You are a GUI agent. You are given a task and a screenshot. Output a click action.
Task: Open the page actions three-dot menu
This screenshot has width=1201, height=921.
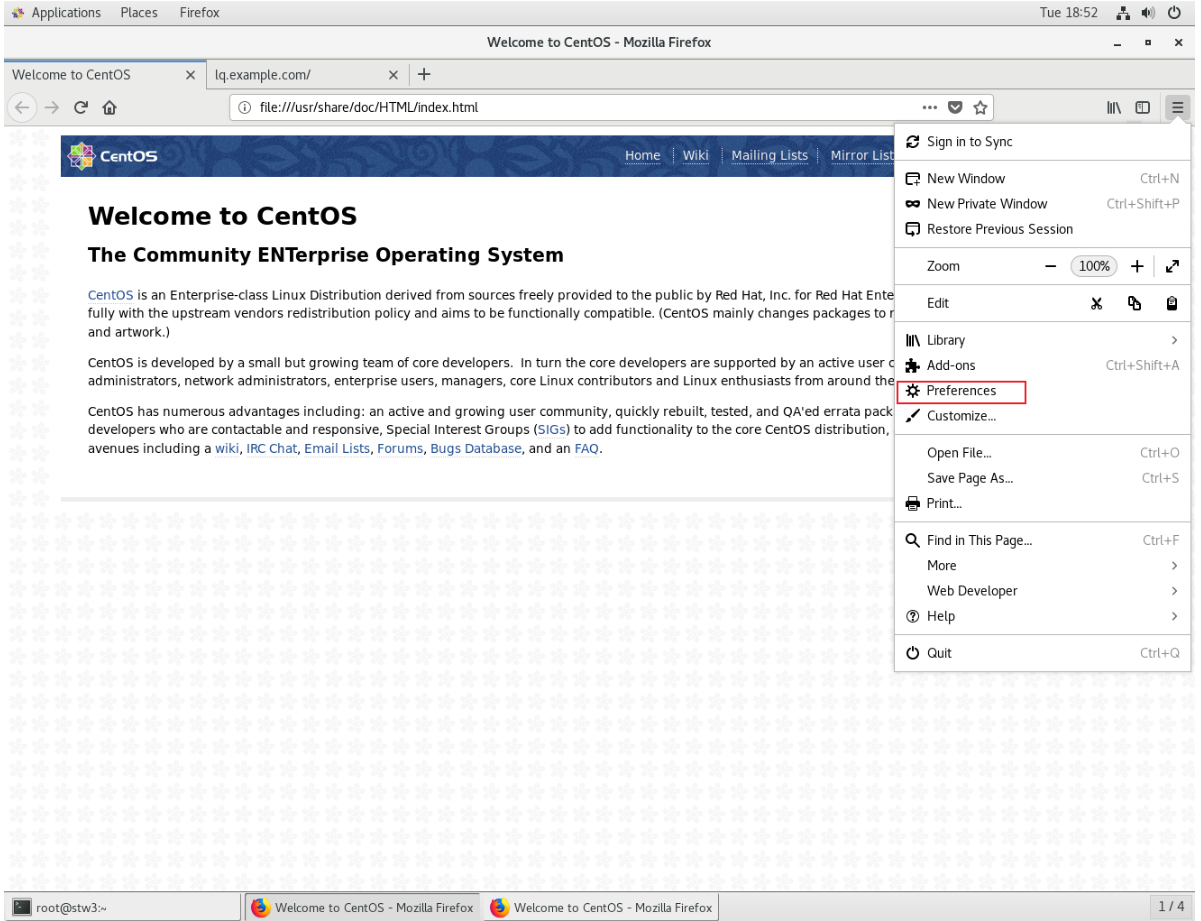tap(930, 107)
